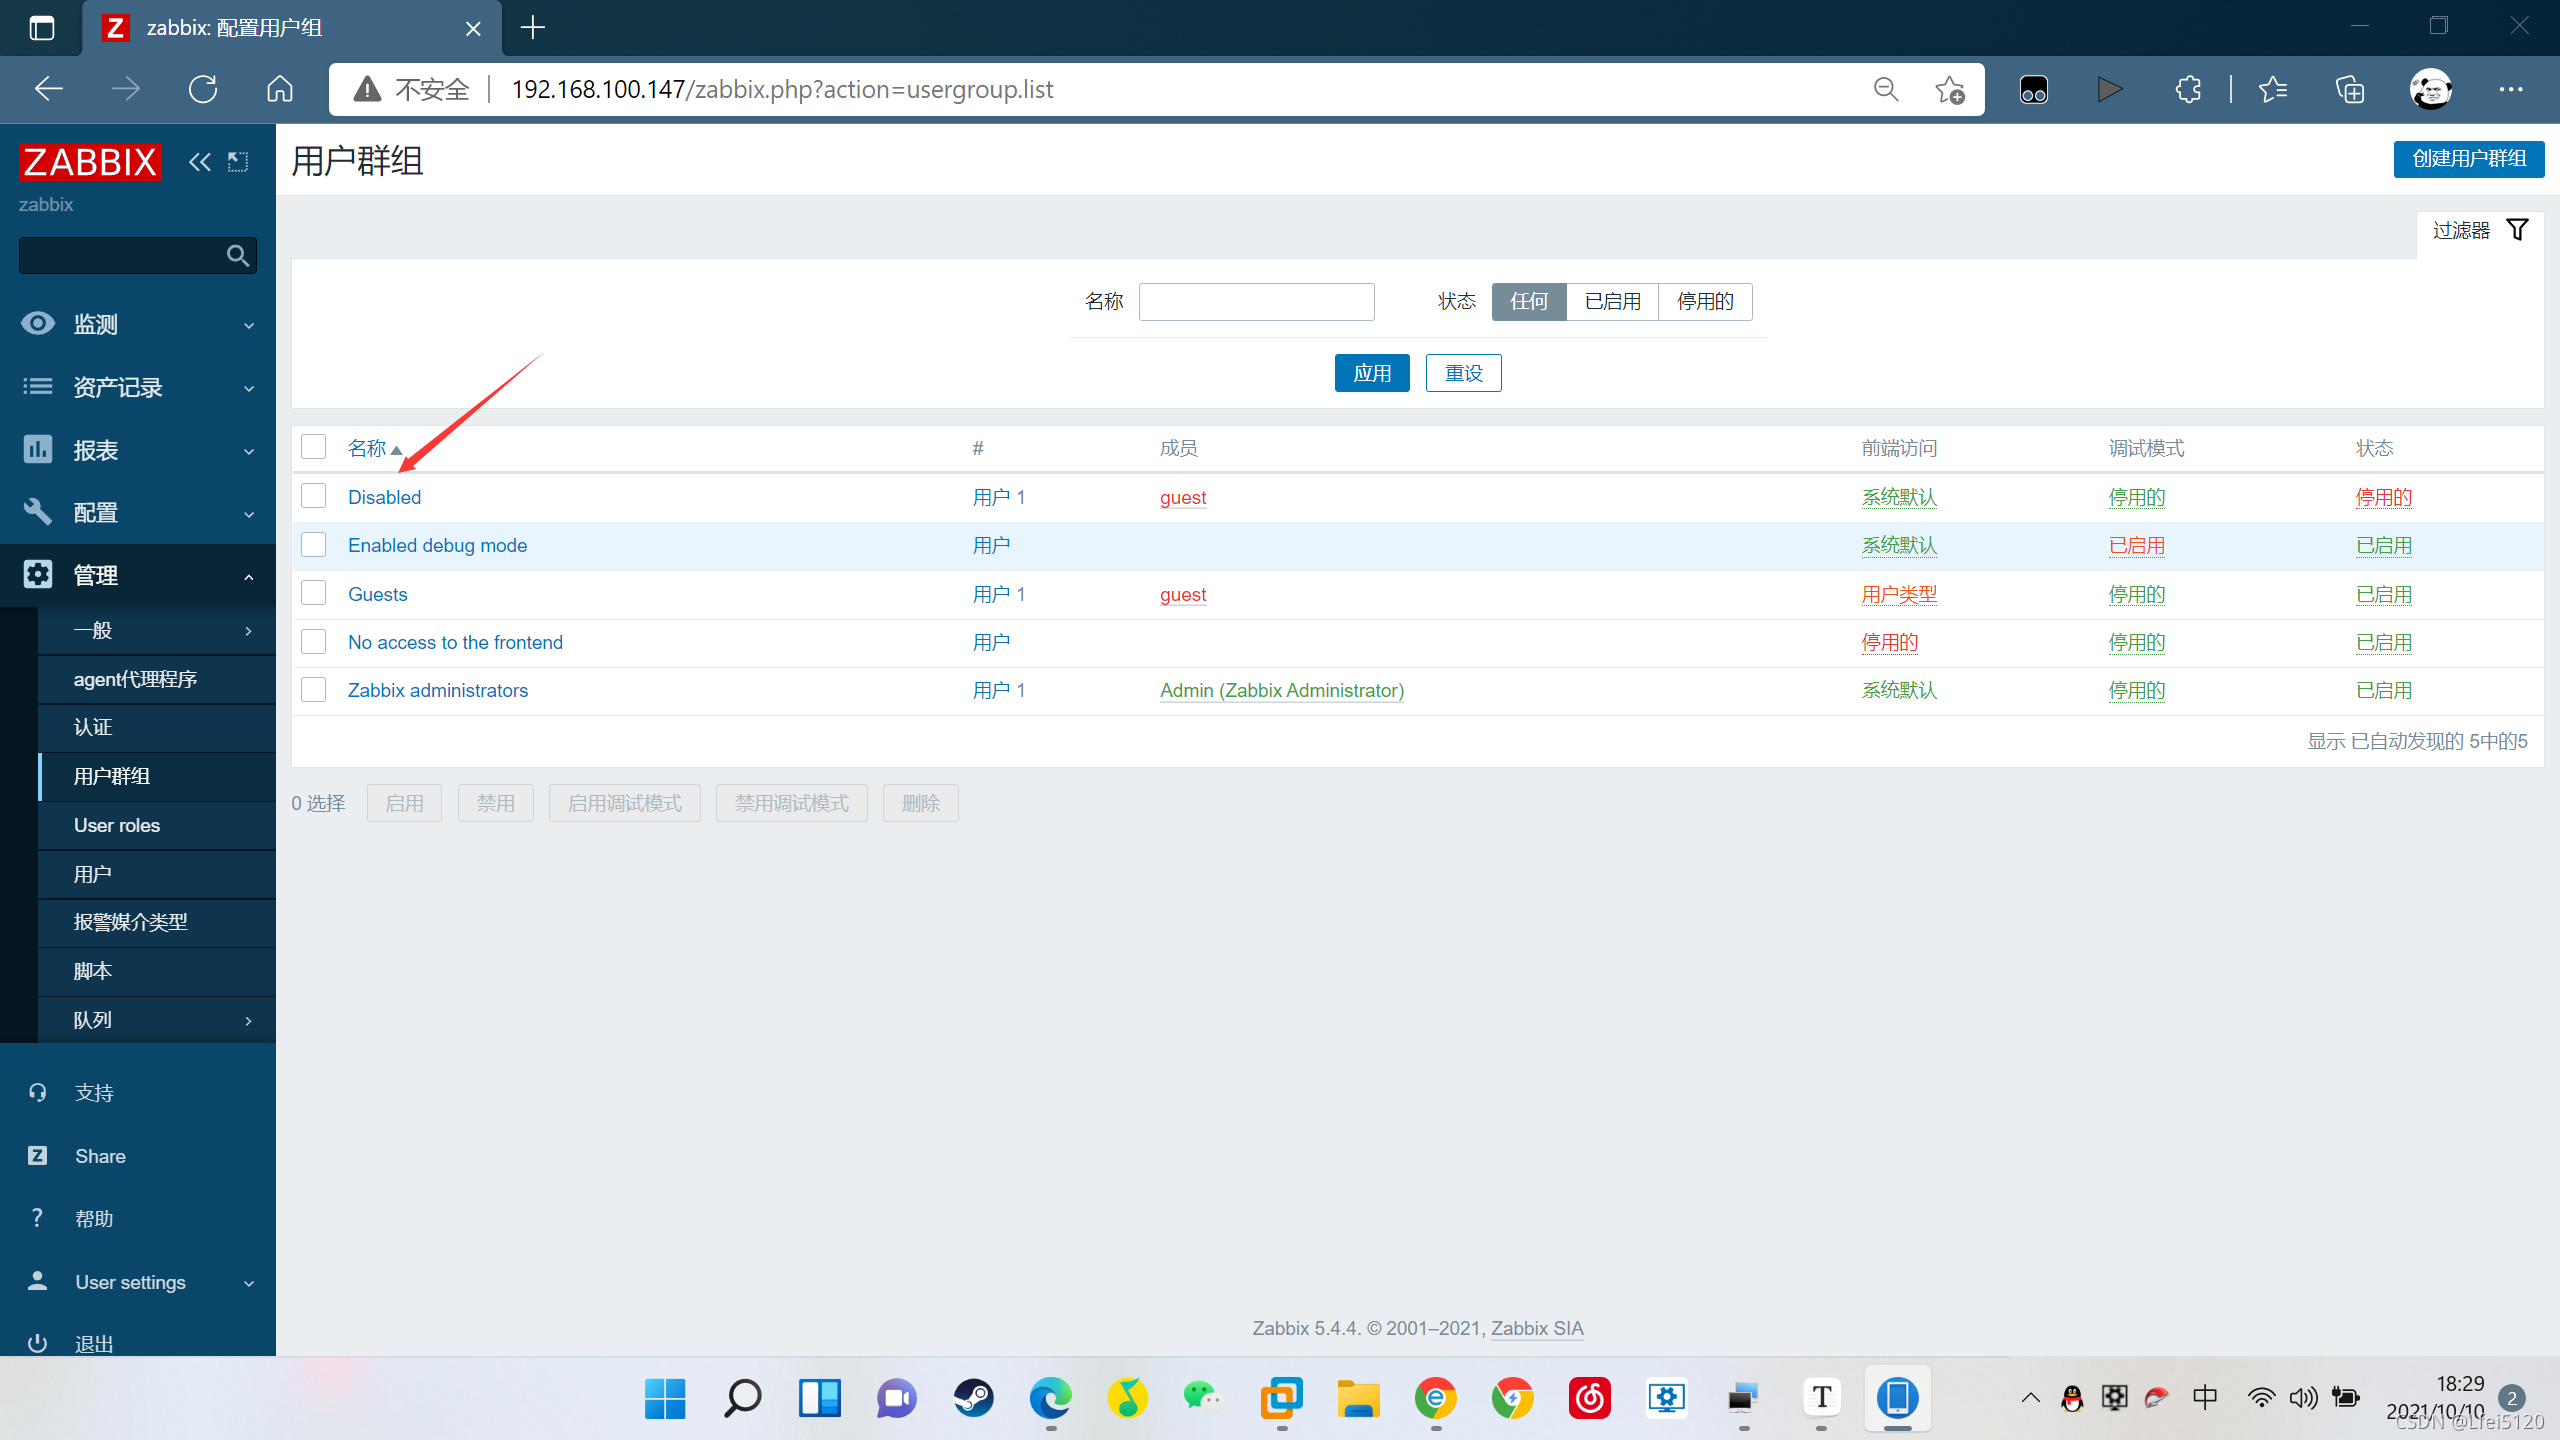This screenshot has height=1440, width=2560.
Task: Open the Windows Start menu
Action: point(665,1398)
